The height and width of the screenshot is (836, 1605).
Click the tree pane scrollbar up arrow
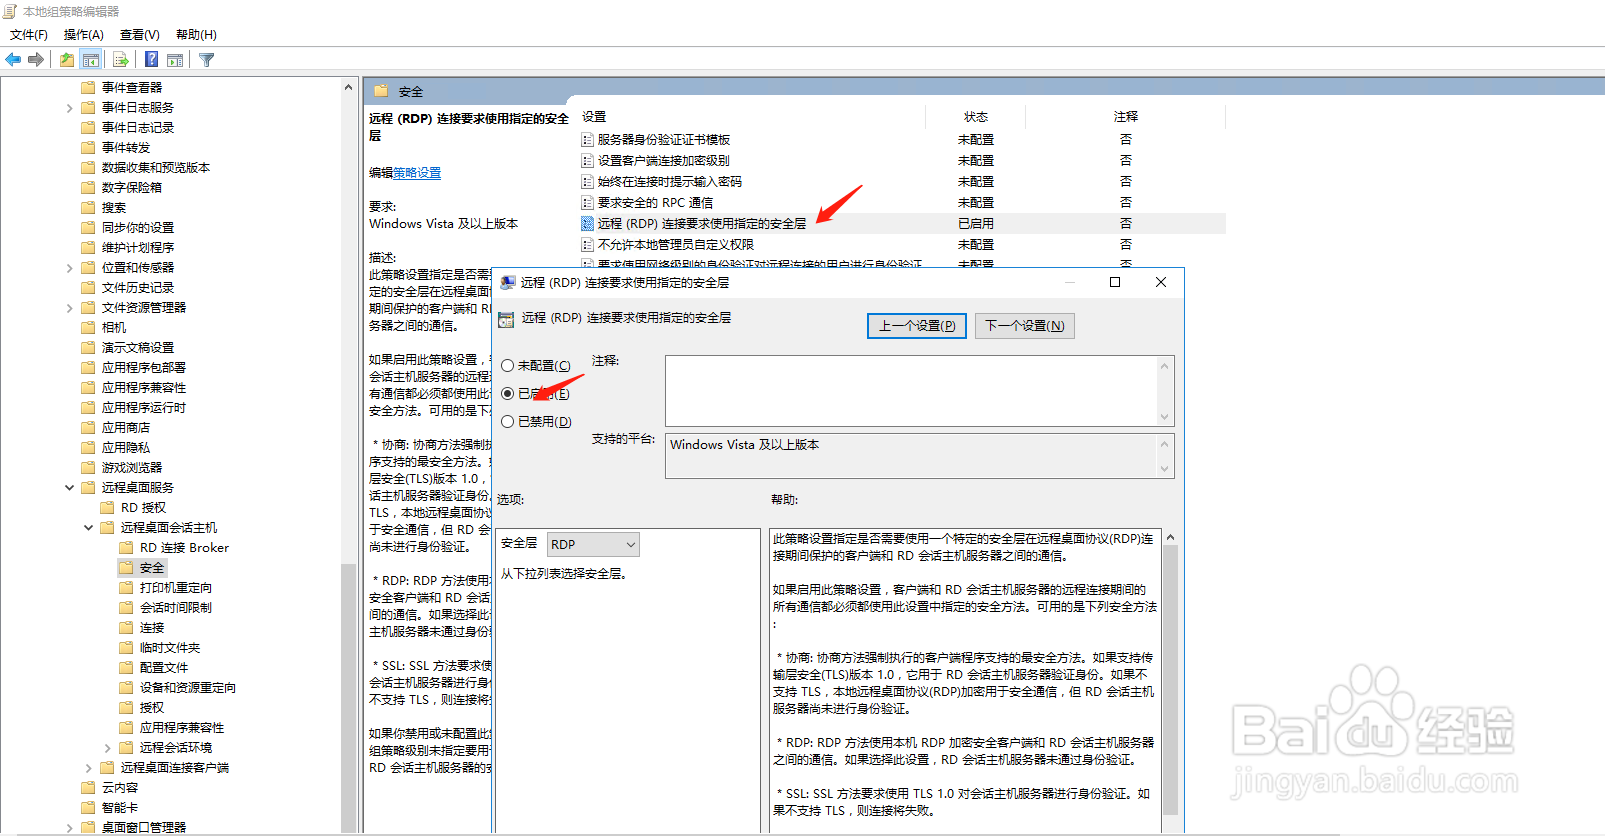[x=348, y=87]
